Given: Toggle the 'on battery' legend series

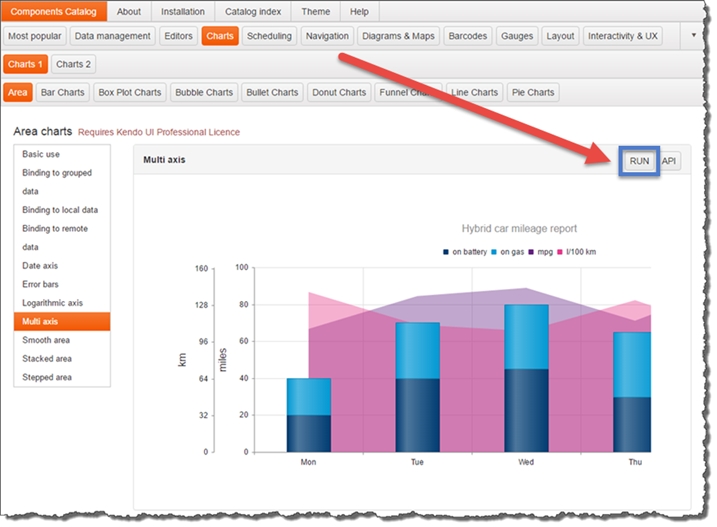Looking at the screenshot, I should tap(465, 252).
